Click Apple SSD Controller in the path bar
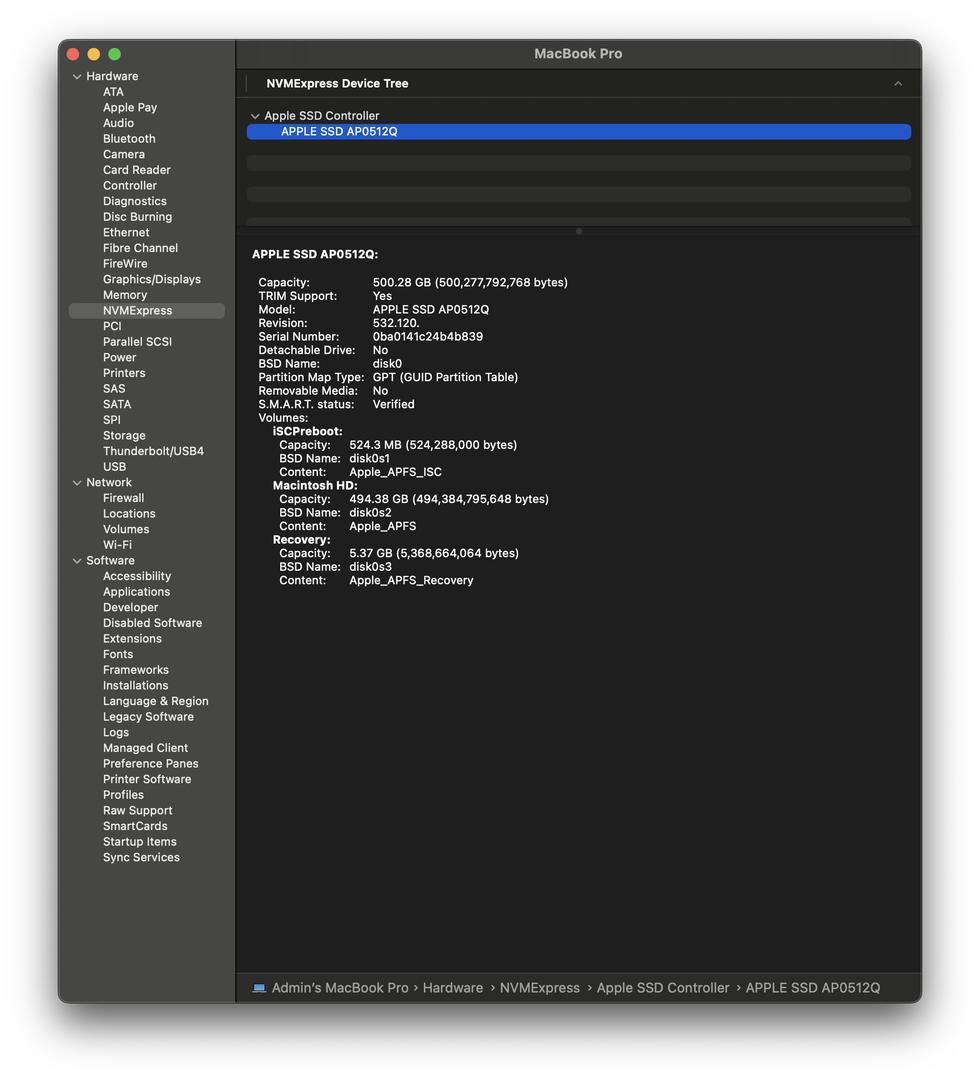The height and width of the screenshot is (1080, 980). [663, 988]
